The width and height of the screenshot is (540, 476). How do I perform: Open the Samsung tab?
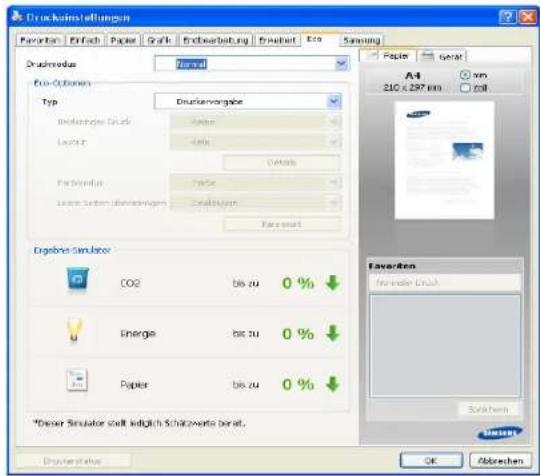(362, 40)
